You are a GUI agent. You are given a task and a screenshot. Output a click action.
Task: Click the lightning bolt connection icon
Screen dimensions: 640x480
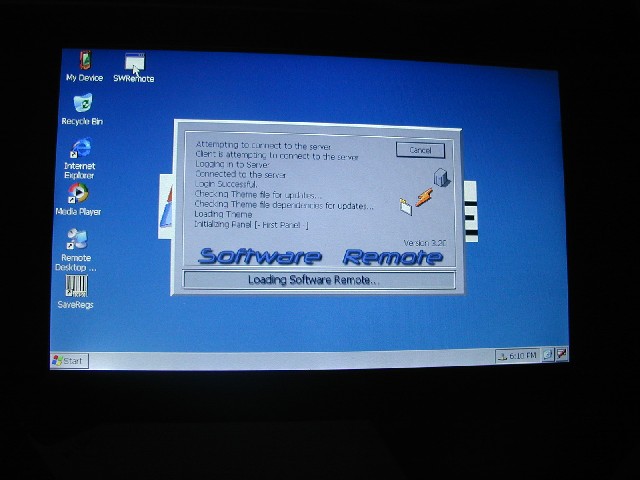point(424,197)
